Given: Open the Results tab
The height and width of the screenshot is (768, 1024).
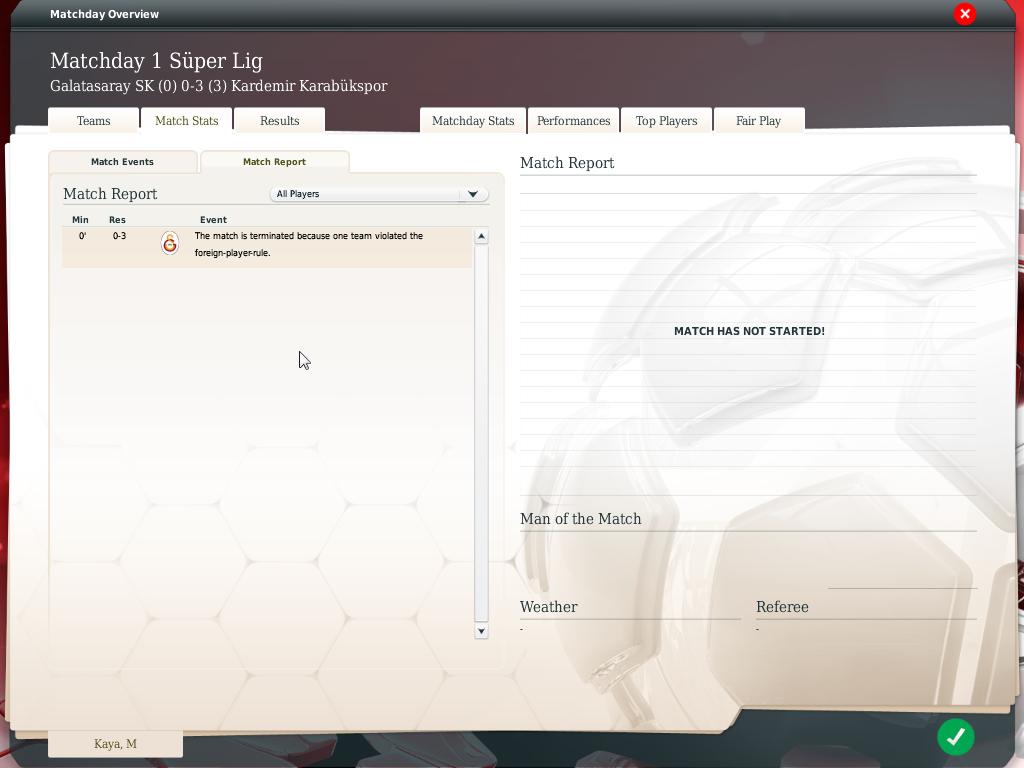Looking at the screenshot, I should pyautogui.click(x=280, y=121).
